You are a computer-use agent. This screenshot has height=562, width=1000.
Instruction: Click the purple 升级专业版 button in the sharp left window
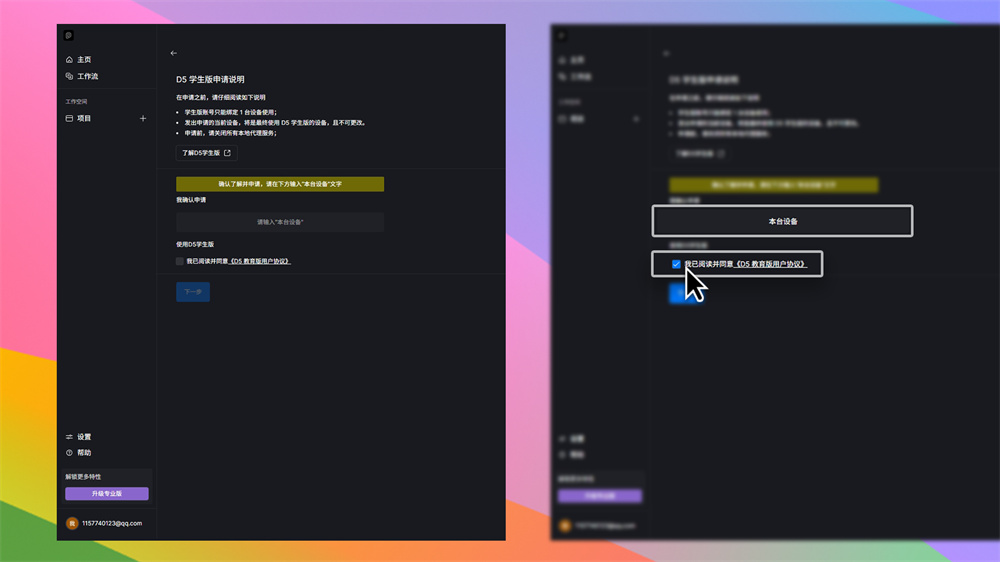pyautogui.click(x=107, y=494)
